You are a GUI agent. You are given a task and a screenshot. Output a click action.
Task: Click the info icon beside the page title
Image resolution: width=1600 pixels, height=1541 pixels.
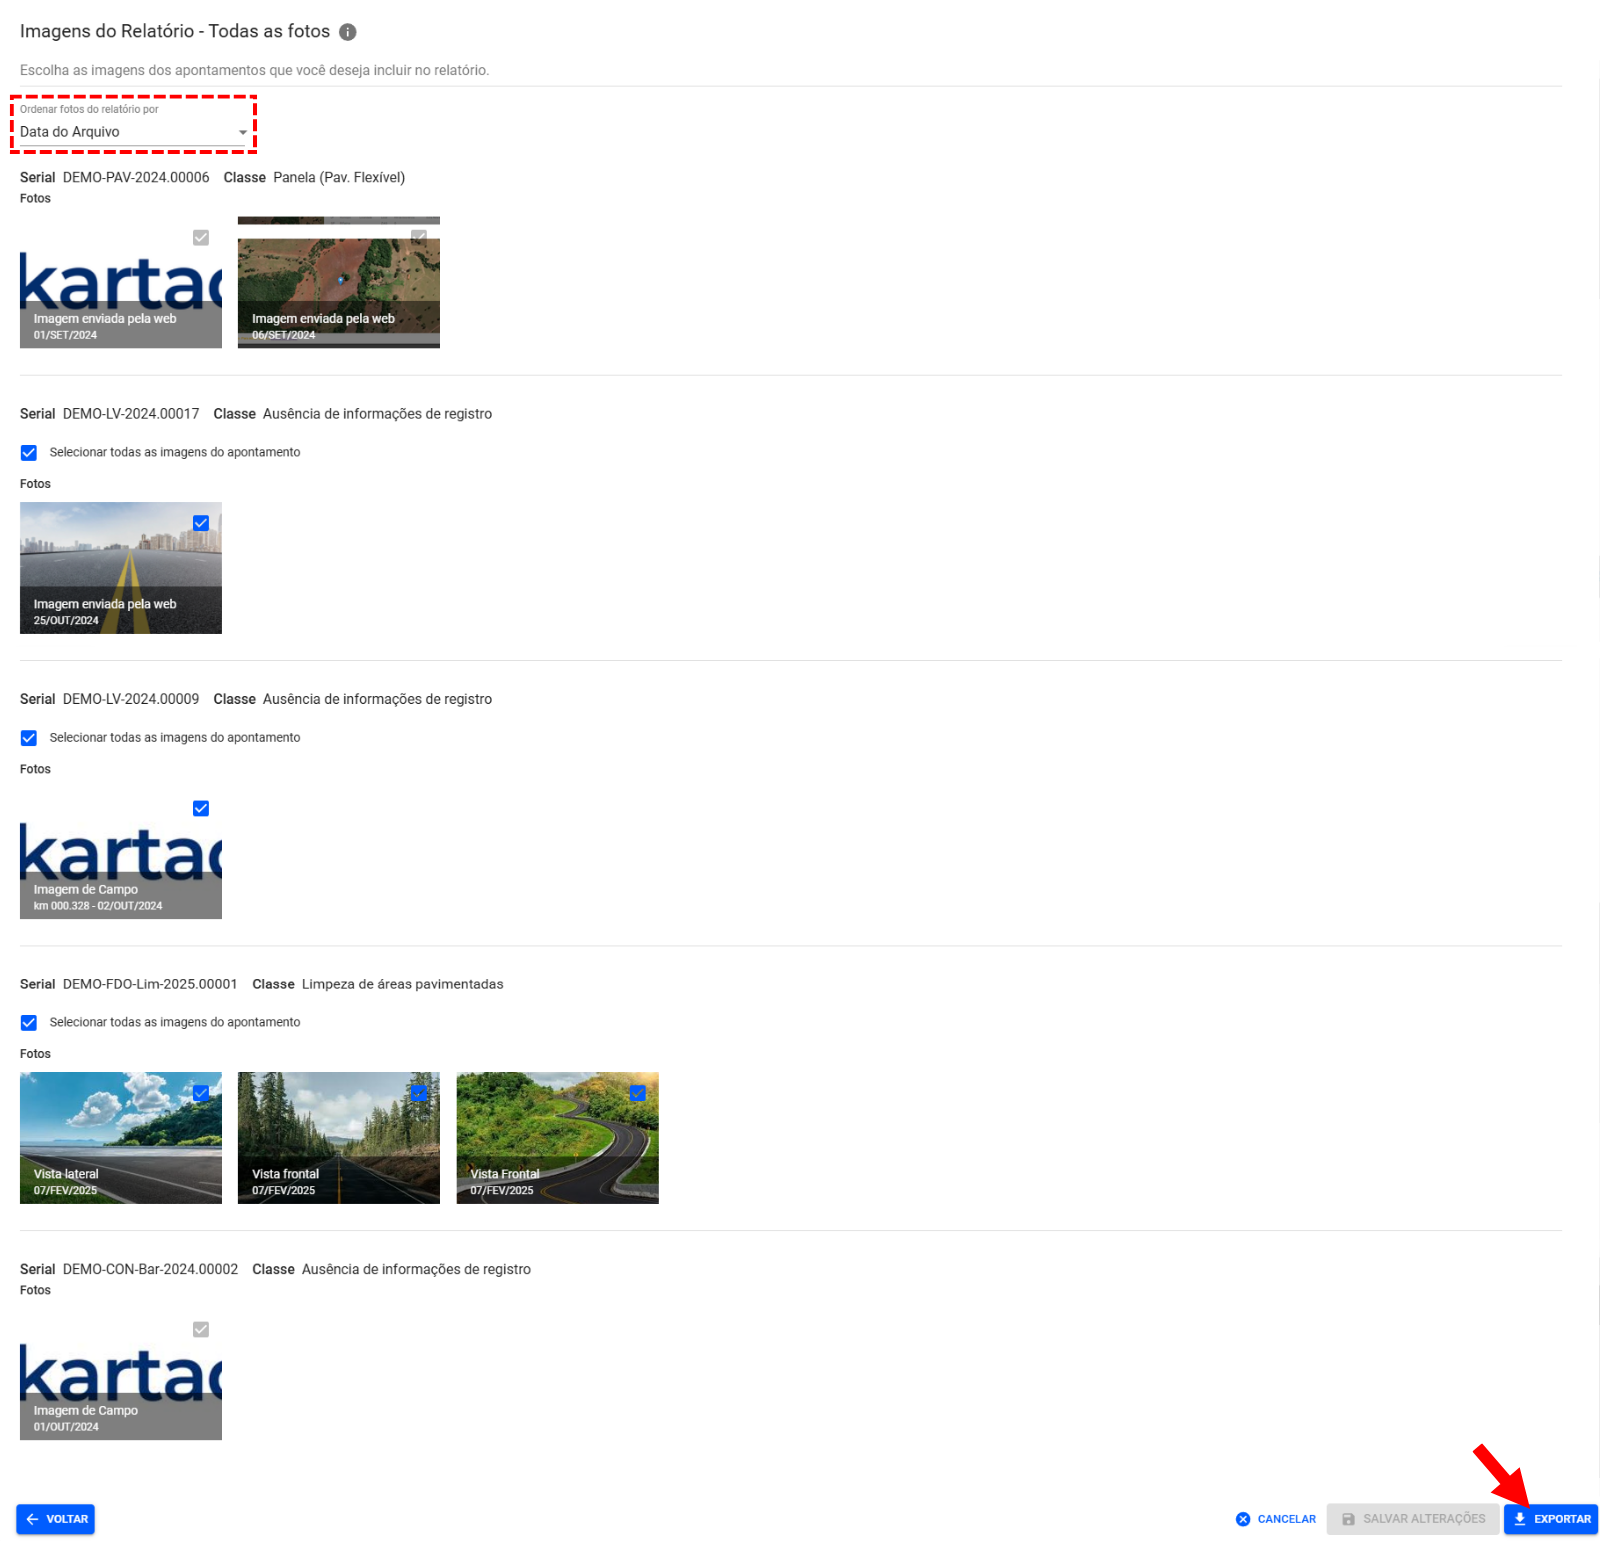348,32
